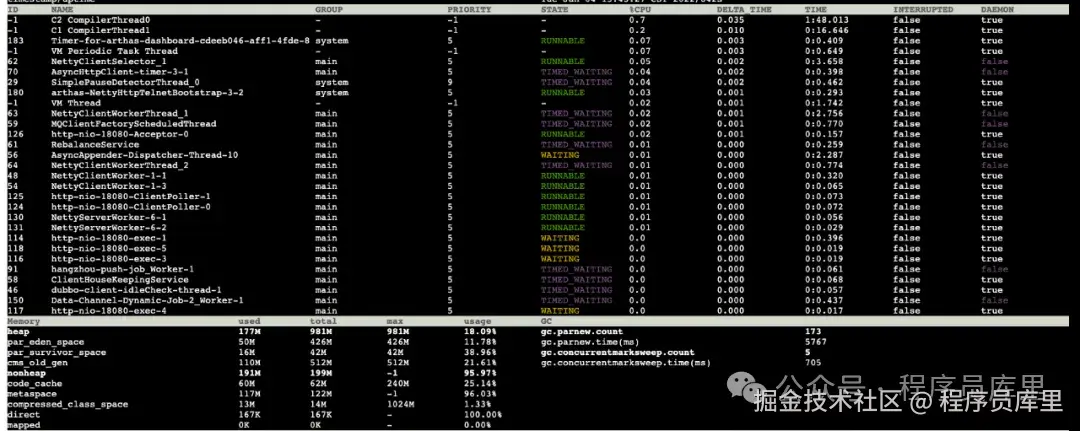Click the gc.concurrentmarksweep.count label
Screen dimensions: 1080x431
point(619,352)
